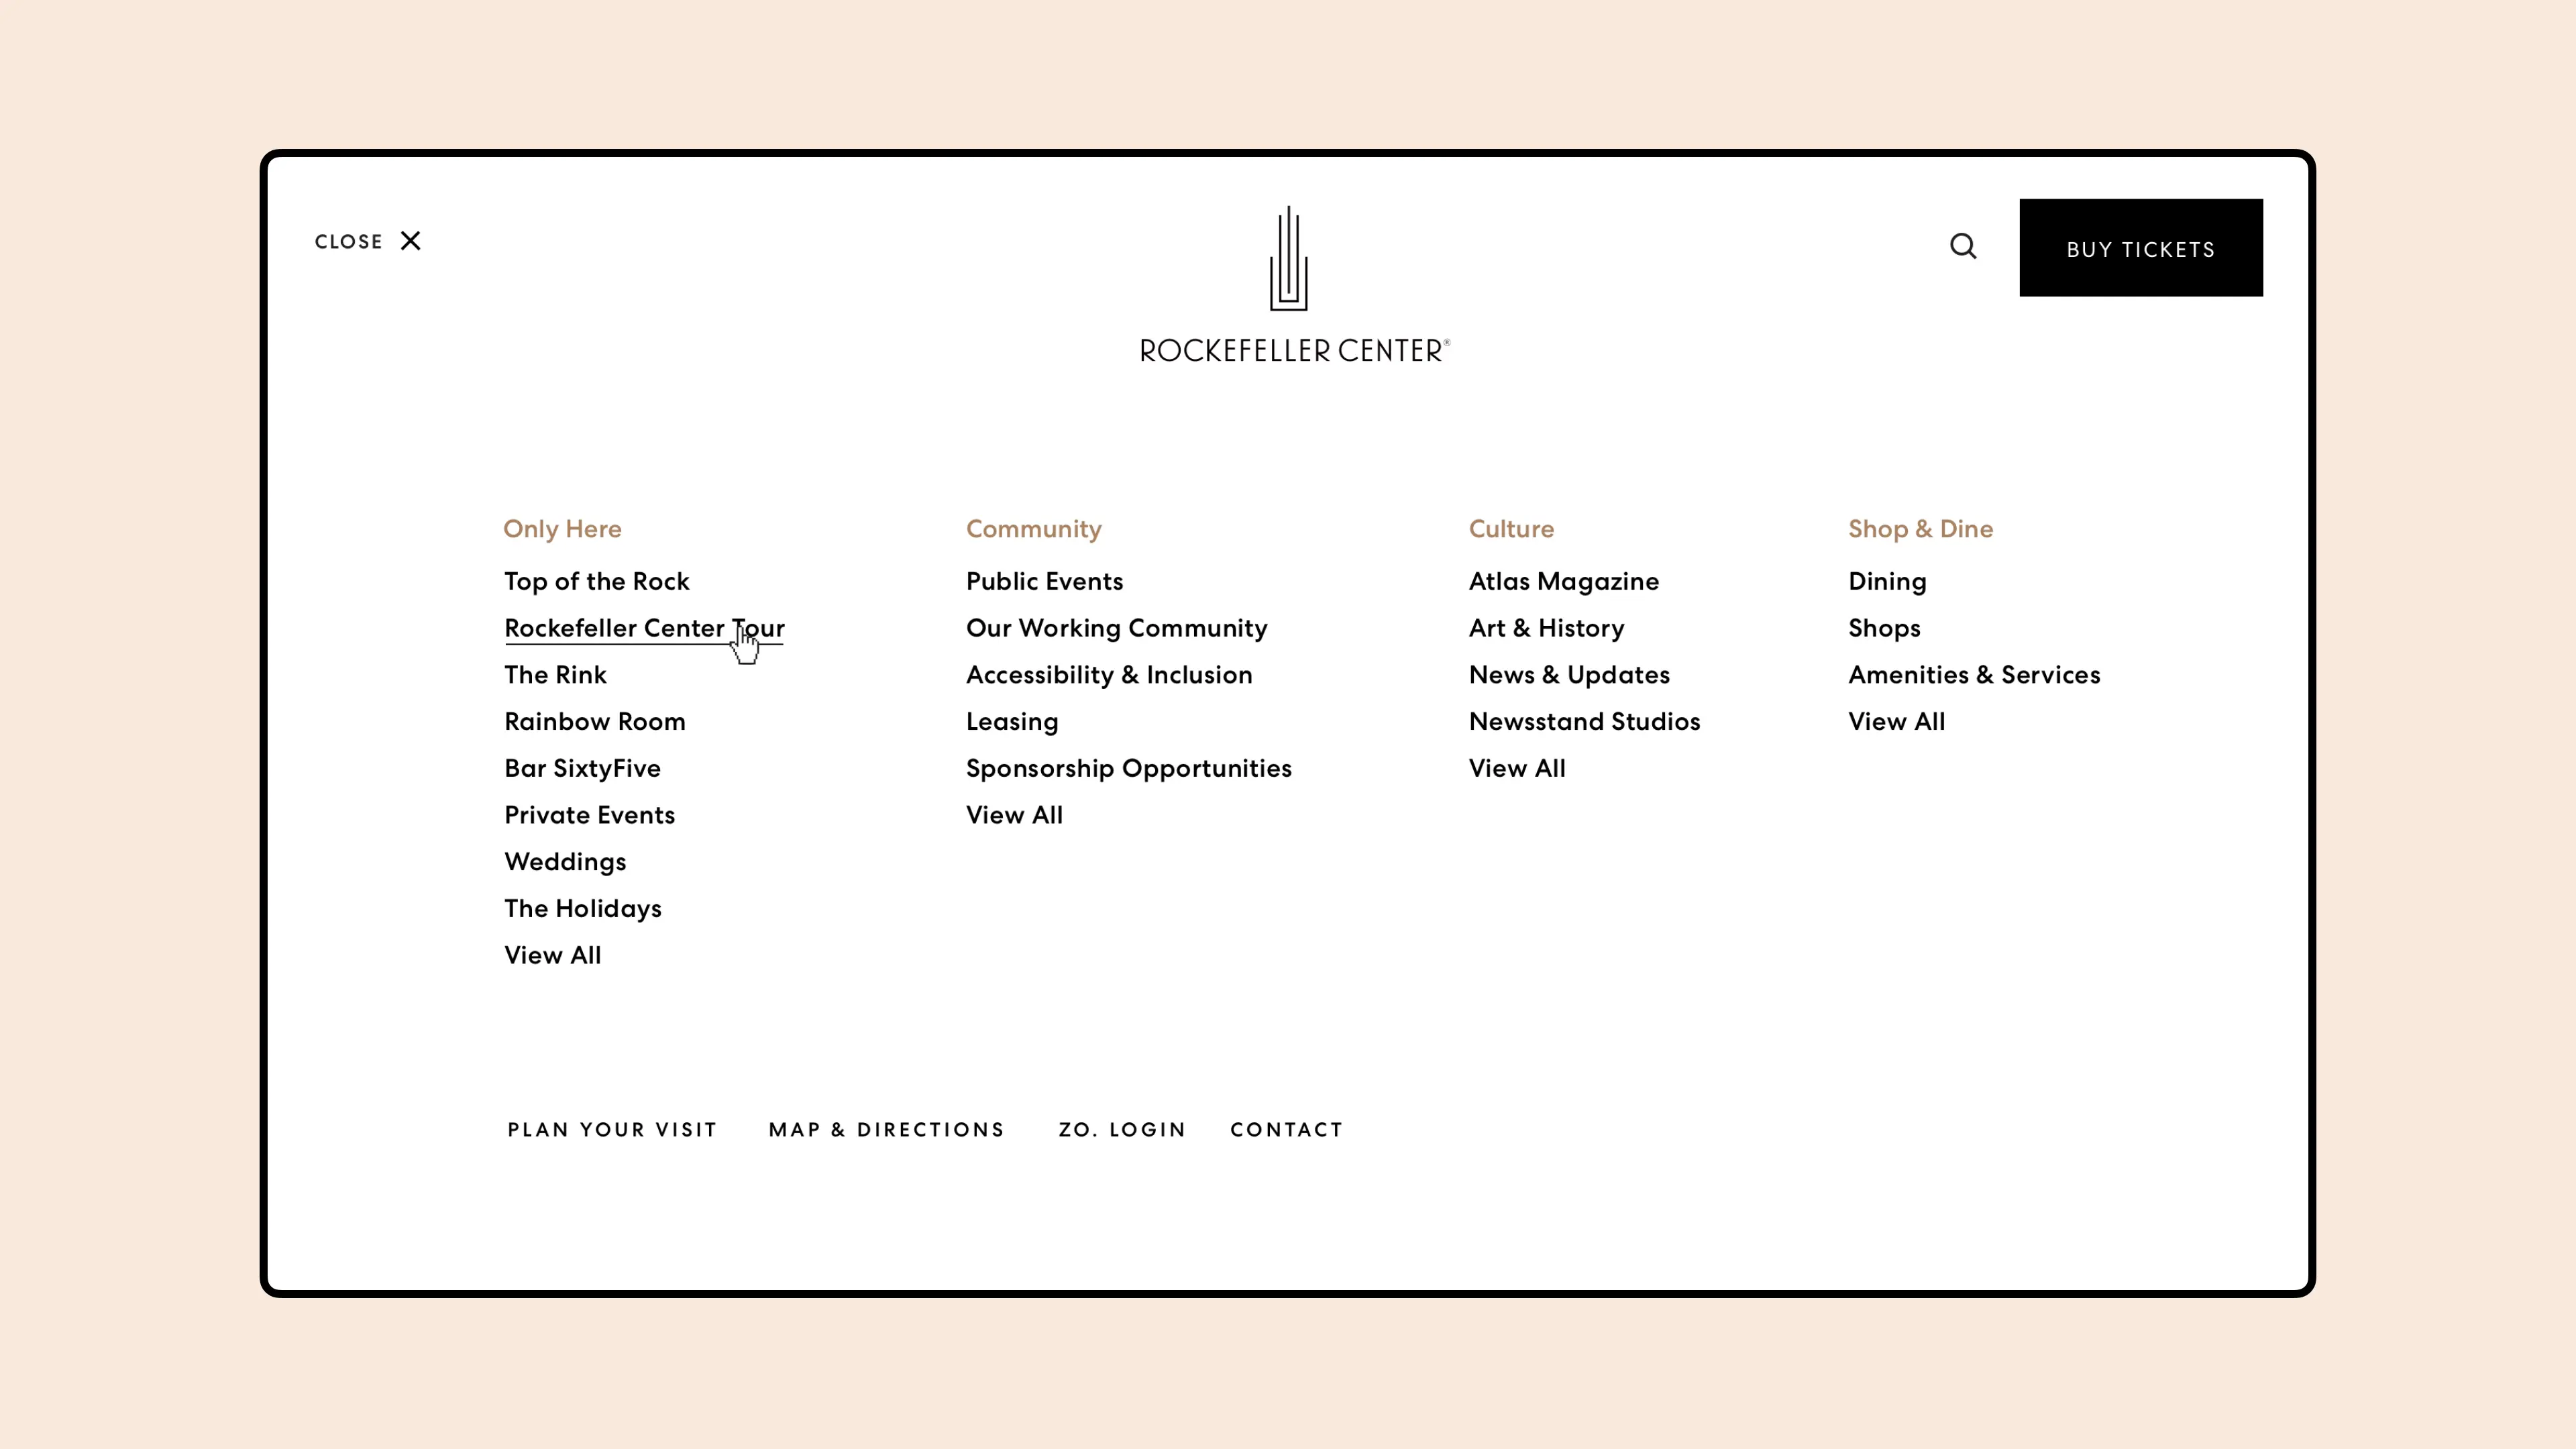This screenshot has height=1449, width=2576.
Task: Click Plan Your Visit footer link
Action: (612, 1129)
